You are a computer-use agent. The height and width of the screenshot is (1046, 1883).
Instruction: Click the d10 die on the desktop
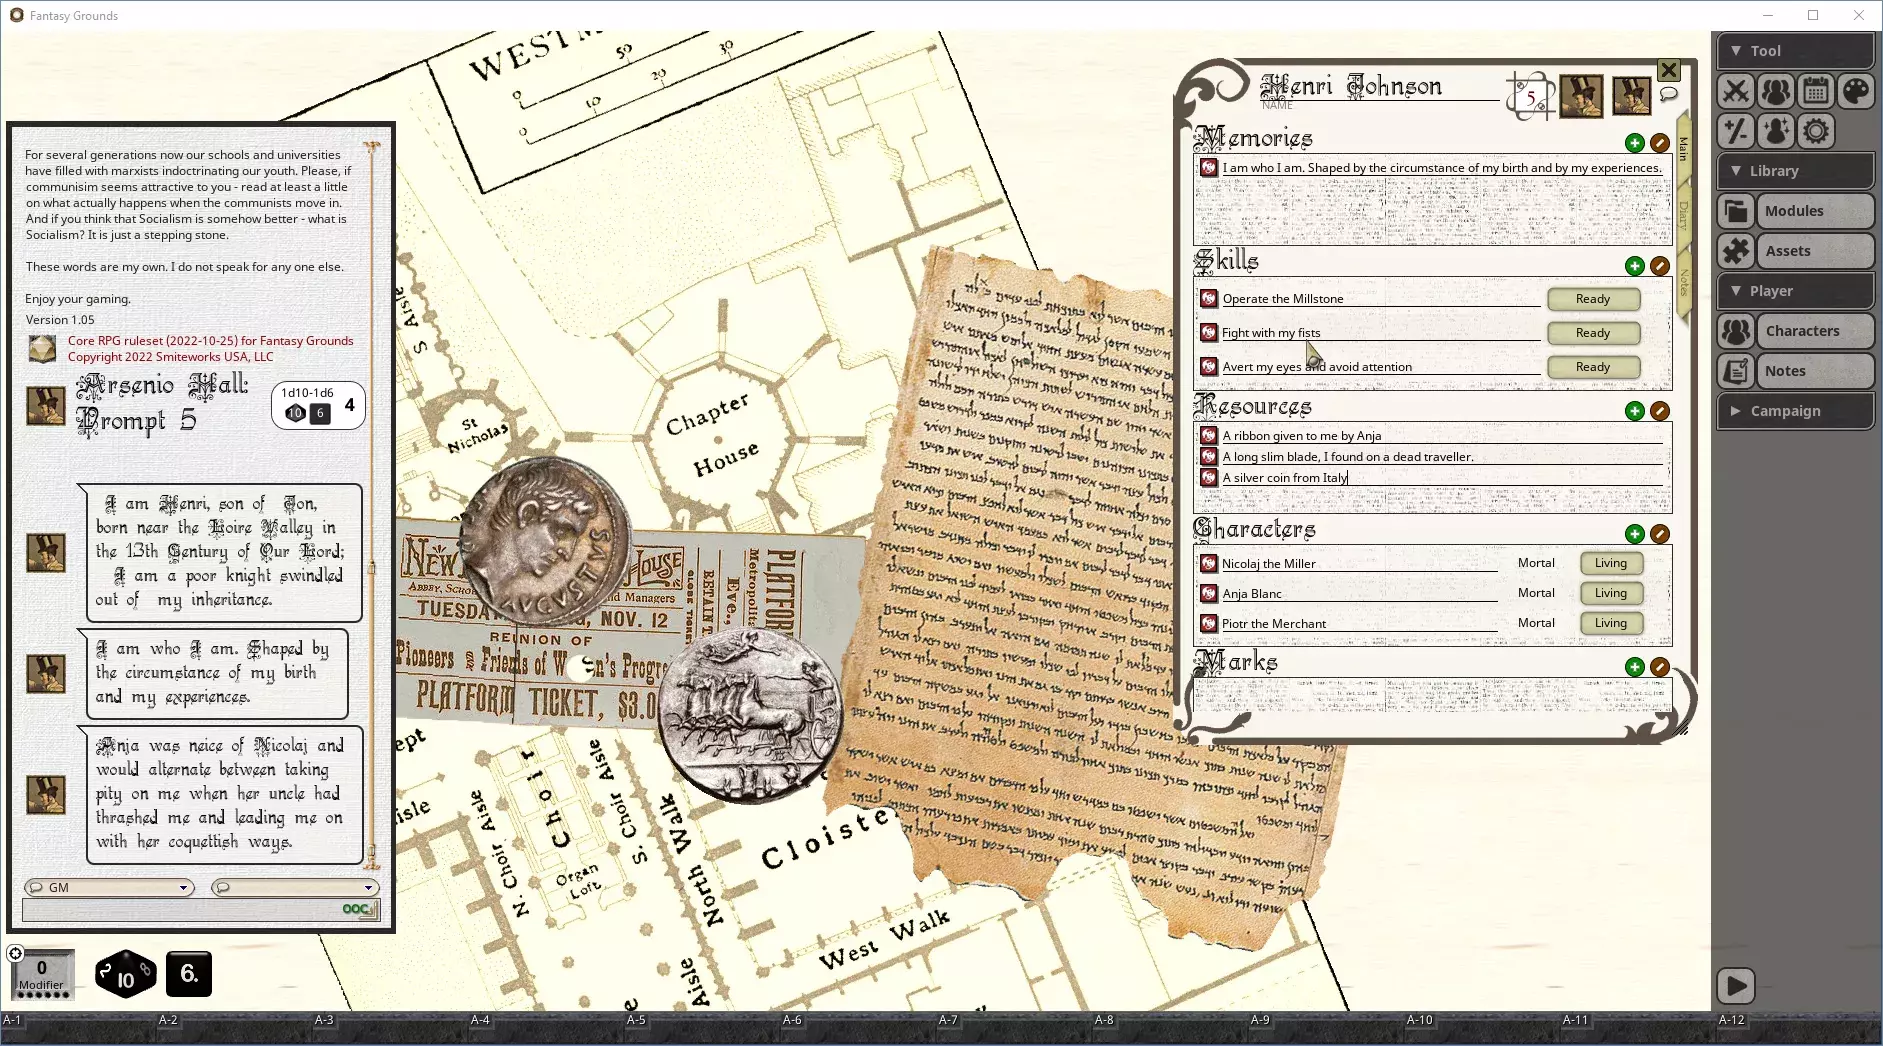[126, 974]
